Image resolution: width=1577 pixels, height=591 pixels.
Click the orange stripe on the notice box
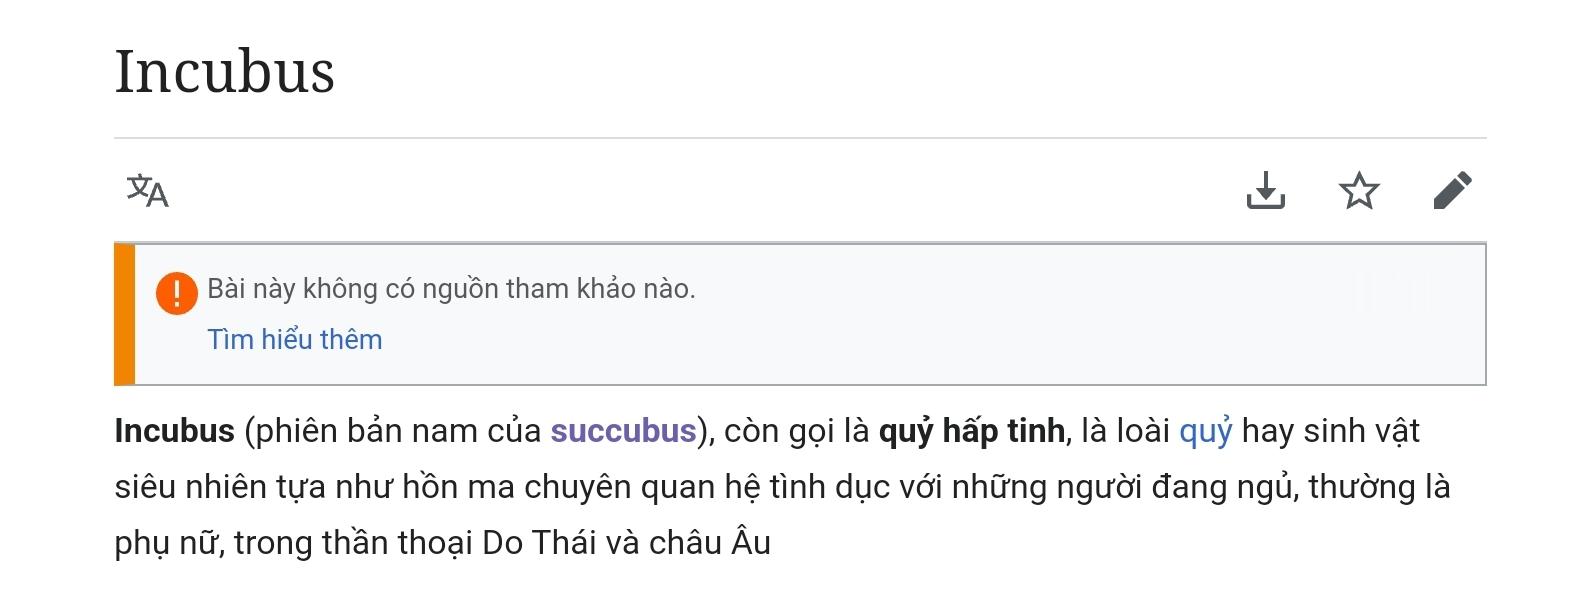(x=125, y=314)
